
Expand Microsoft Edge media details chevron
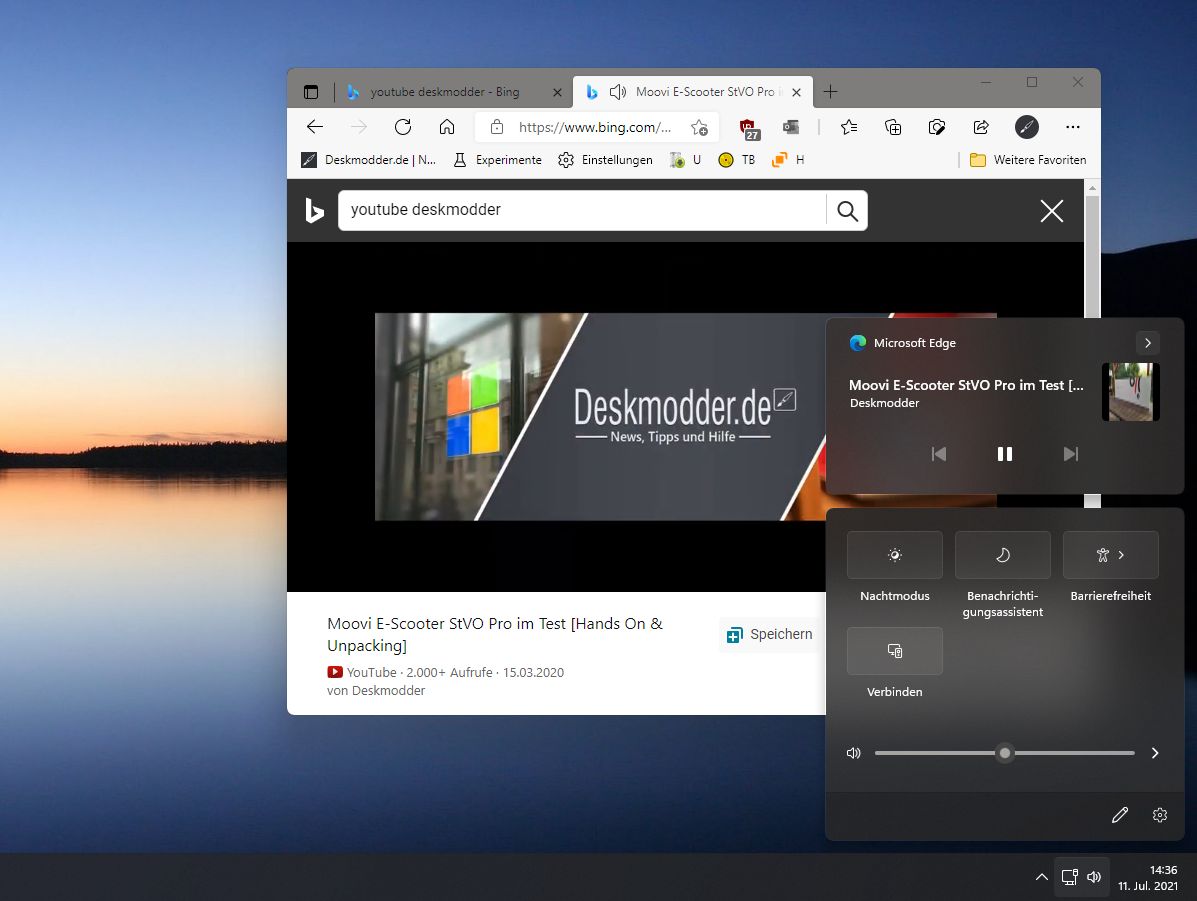(1147, 343)
